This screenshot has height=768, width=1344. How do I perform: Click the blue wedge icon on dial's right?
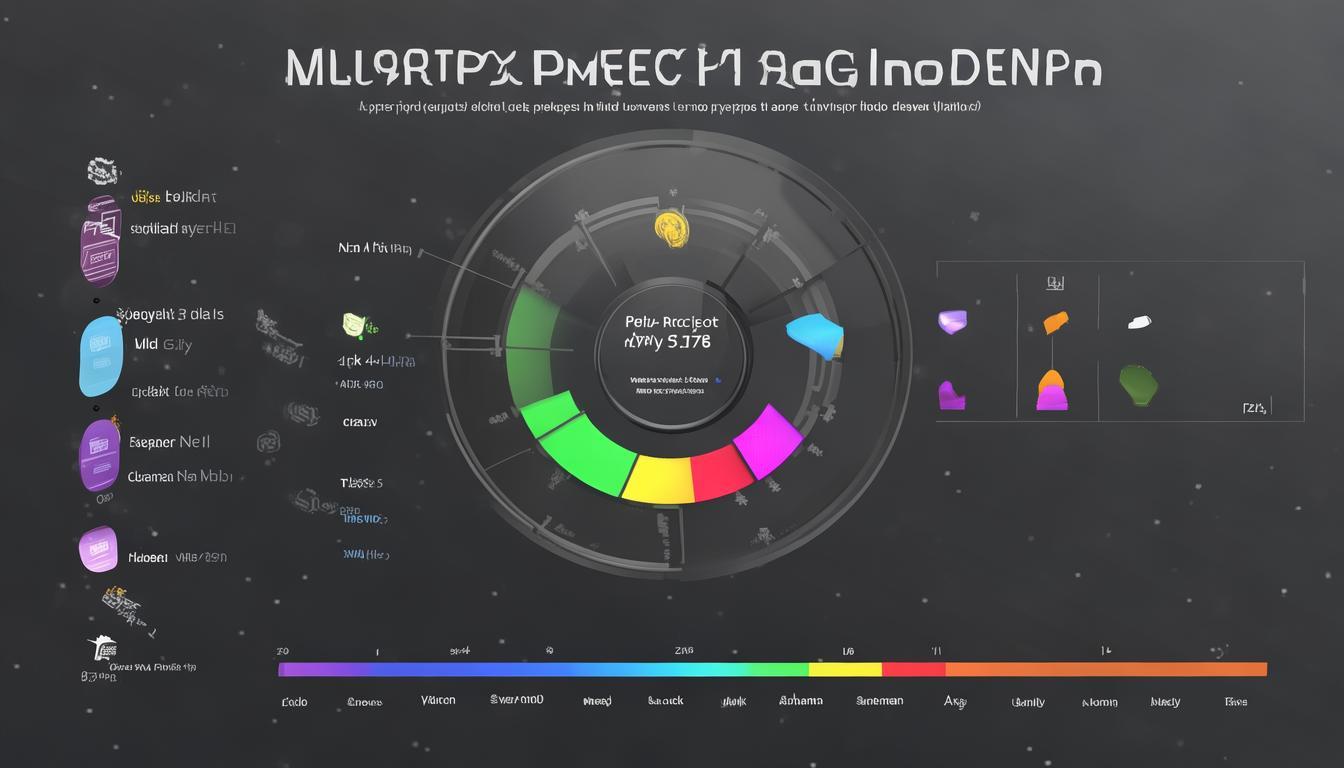tap(814, 336)
